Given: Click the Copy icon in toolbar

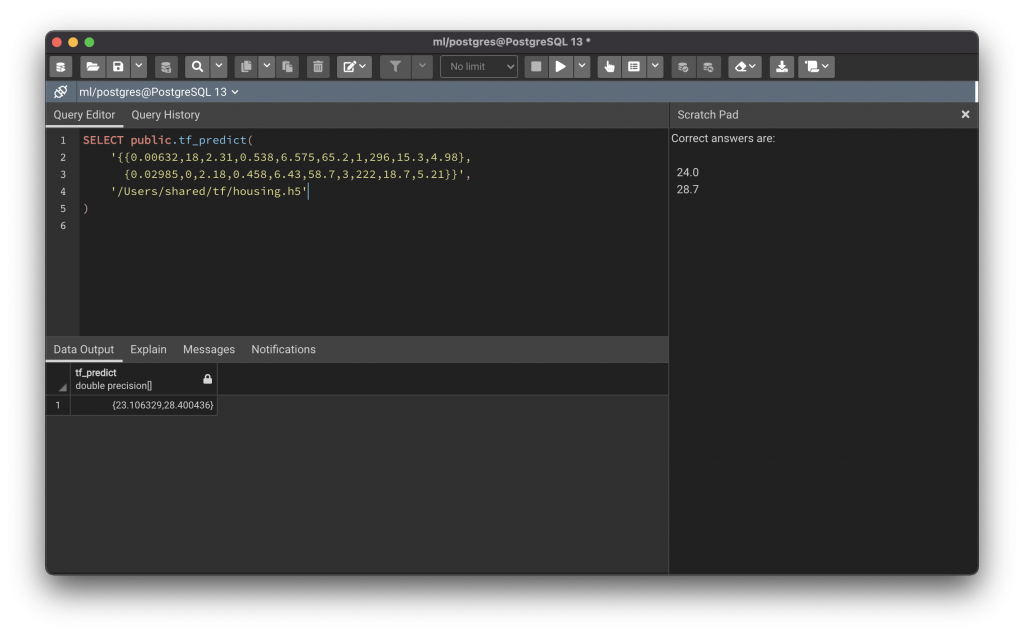Looking at the screenshot, I should point(246,67).
